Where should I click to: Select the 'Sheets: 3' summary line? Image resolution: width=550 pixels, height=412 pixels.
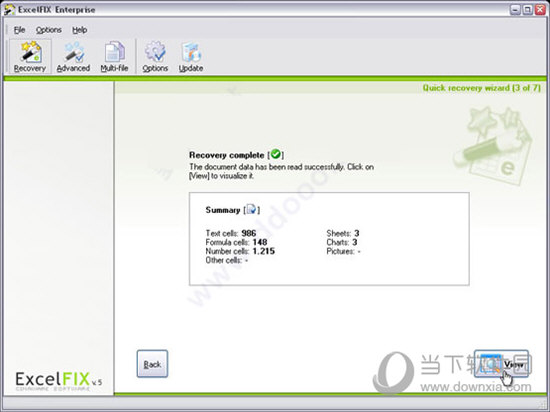pos(343,233)
